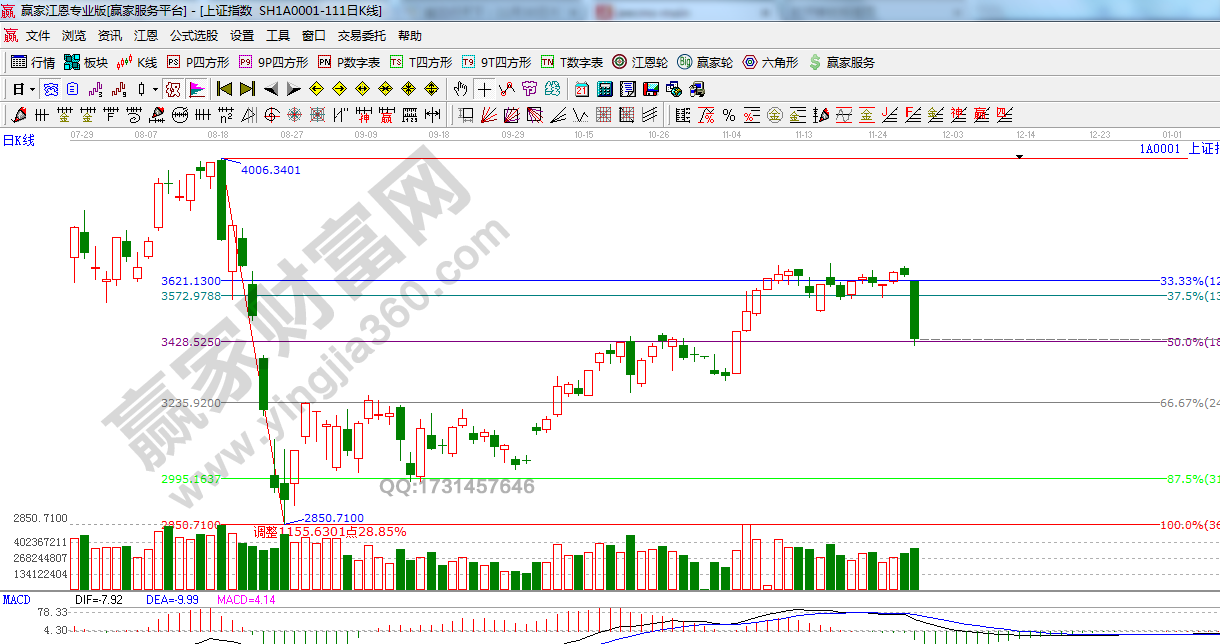Expand the 日 period dropdown arrow

pyautogui.click(x=32, y=89)
